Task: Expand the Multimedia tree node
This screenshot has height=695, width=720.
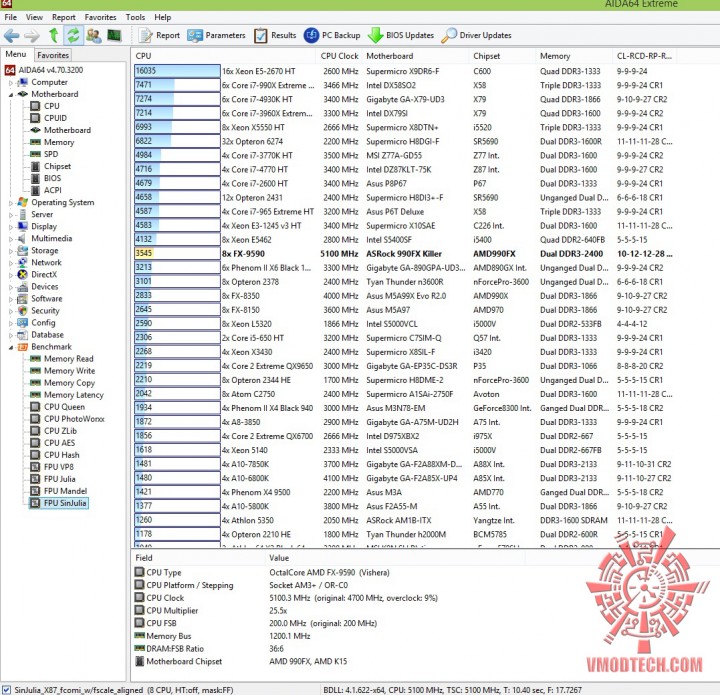Action: tap(11, 239)
